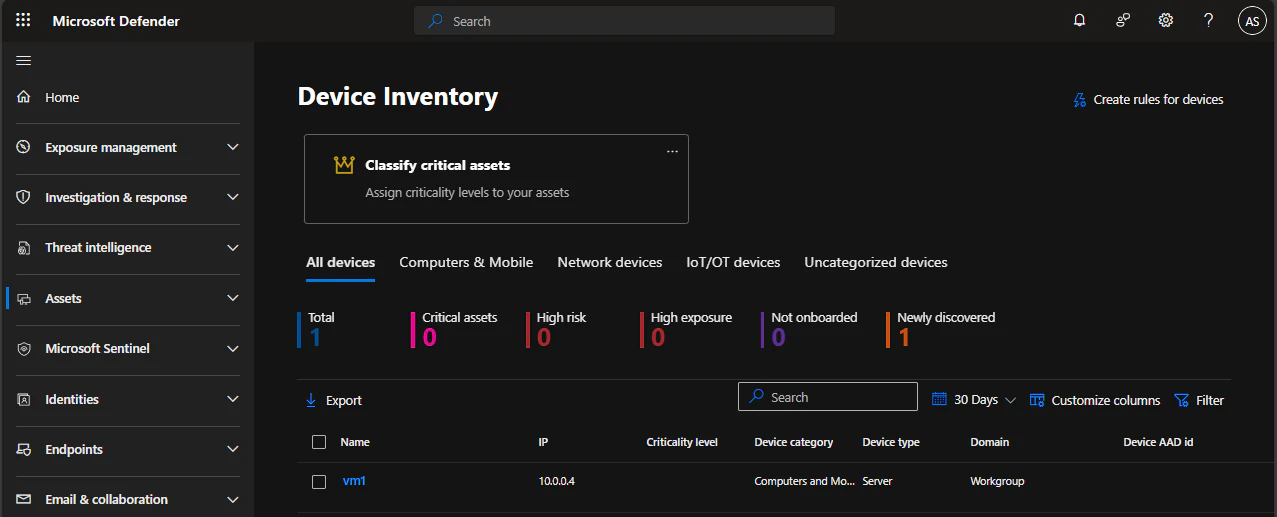Sort by the Name column header

point(355,442)
